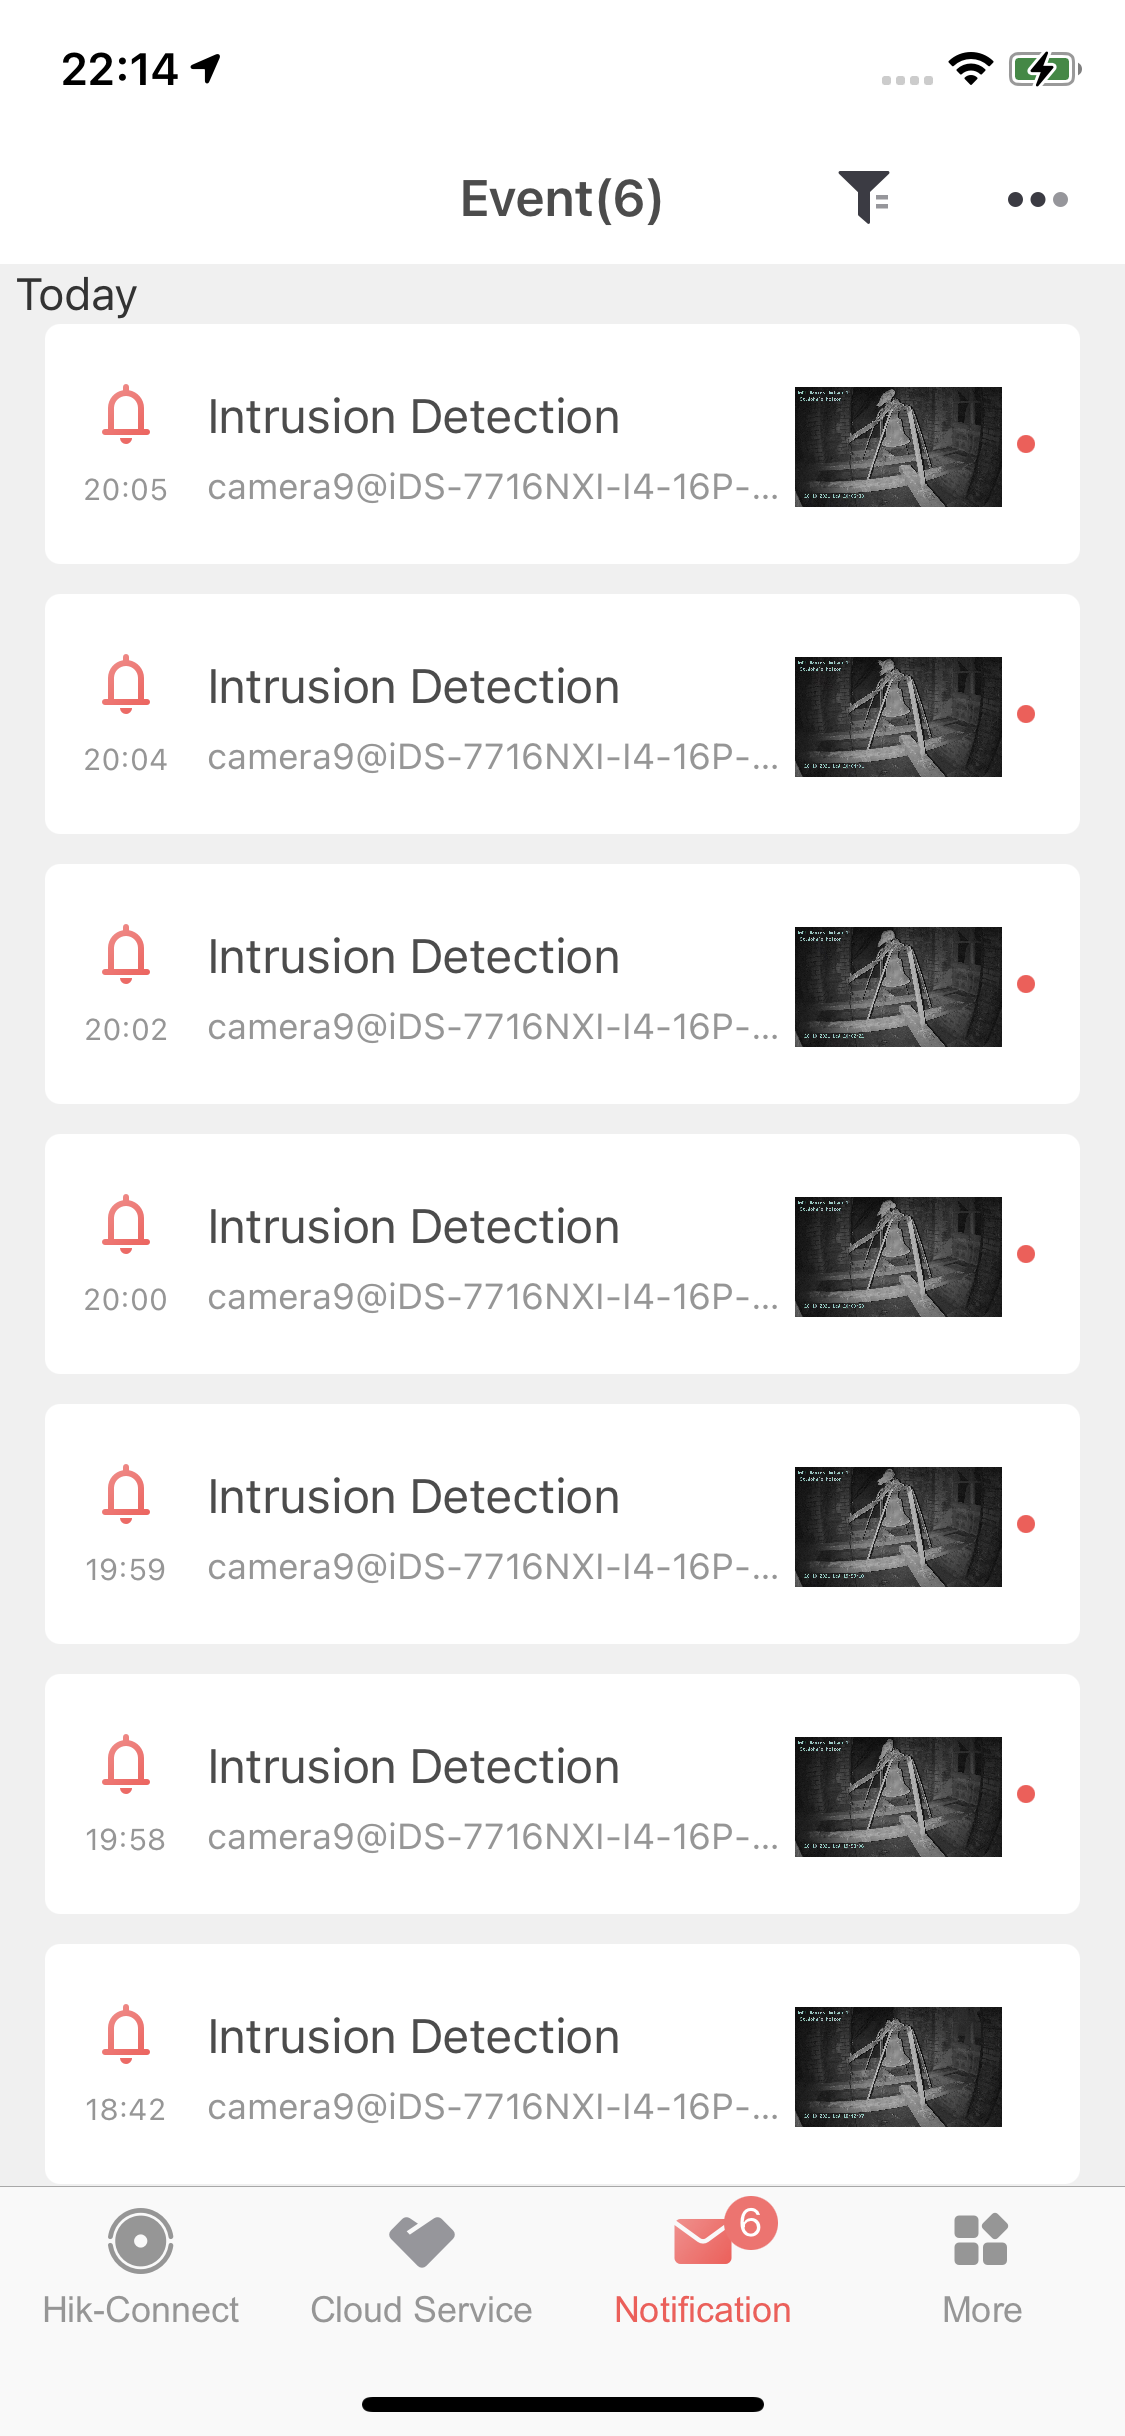The height and width of the screenshot is (2436, 1125).
Task: Tap the bell icon for the 19:58 event
Action: tap(126, 1764)
